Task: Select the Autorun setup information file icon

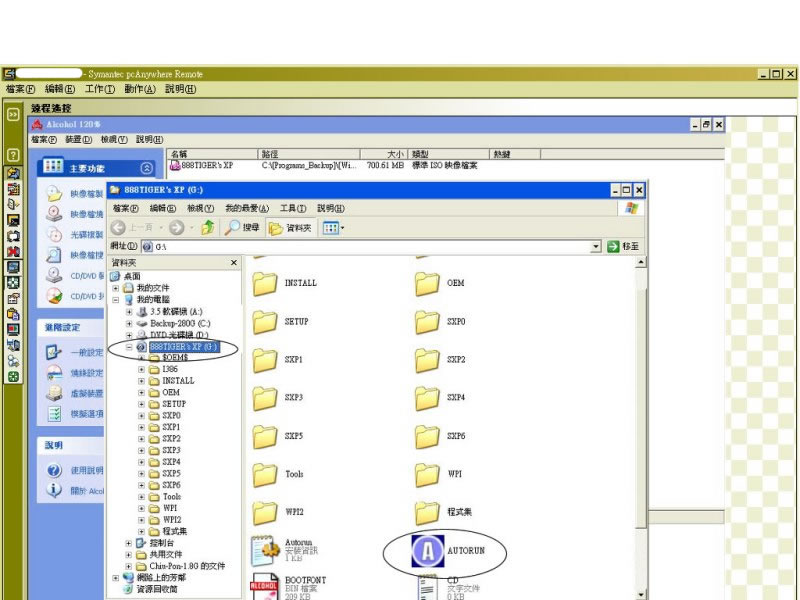Action: click(x=265, y=551)
